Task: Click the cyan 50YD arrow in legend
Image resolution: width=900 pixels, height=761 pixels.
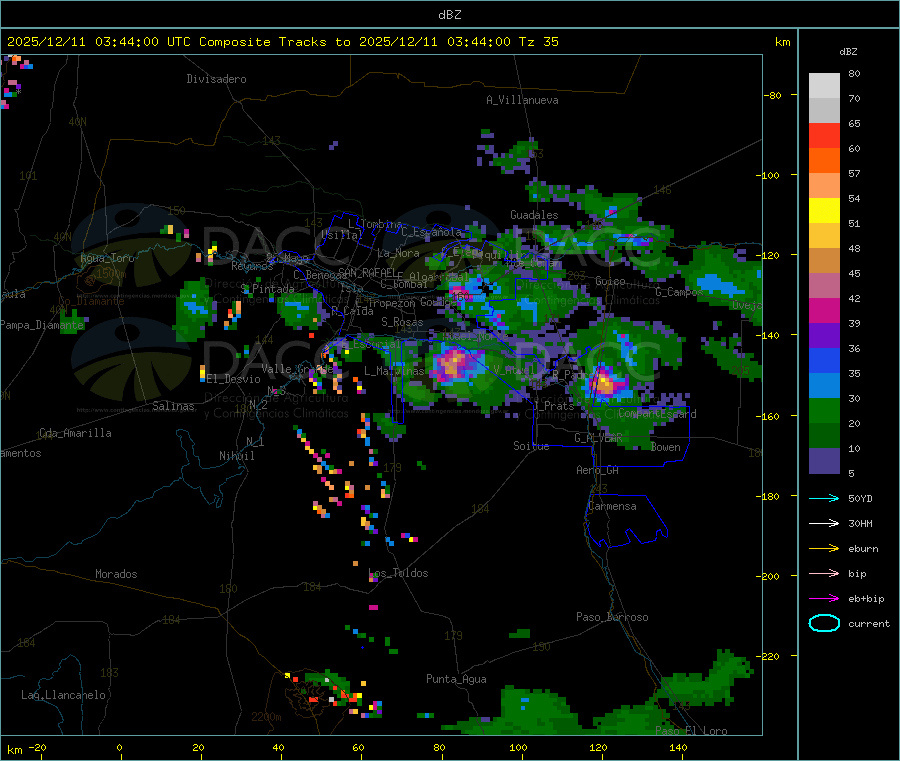Action: [x=824, y=498]
